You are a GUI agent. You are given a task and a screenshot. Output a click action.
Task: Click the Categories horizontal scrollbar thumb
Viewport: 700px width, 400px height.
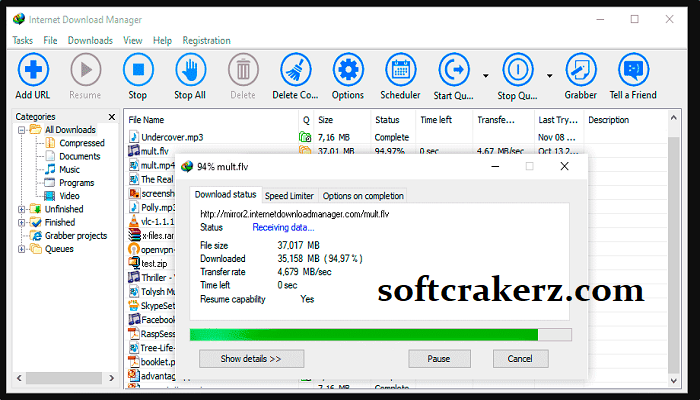[63, 378]
